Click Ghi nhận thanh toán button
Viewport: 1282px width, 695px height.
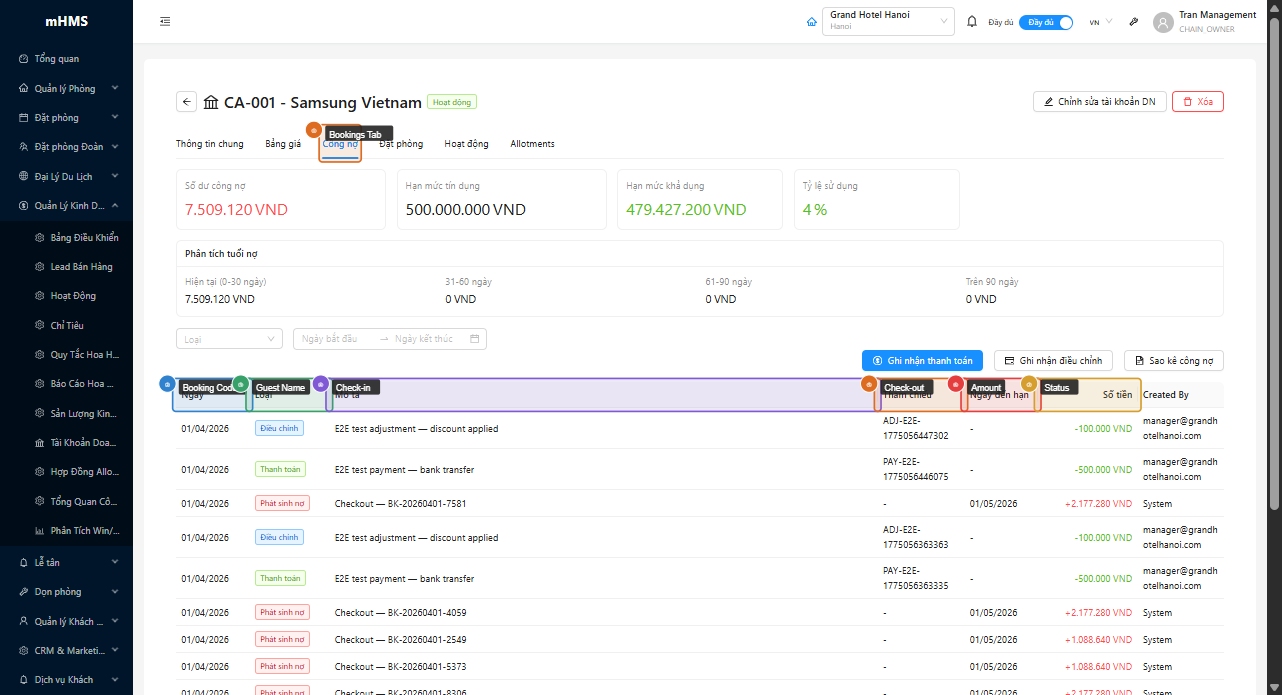coord(922,360)
